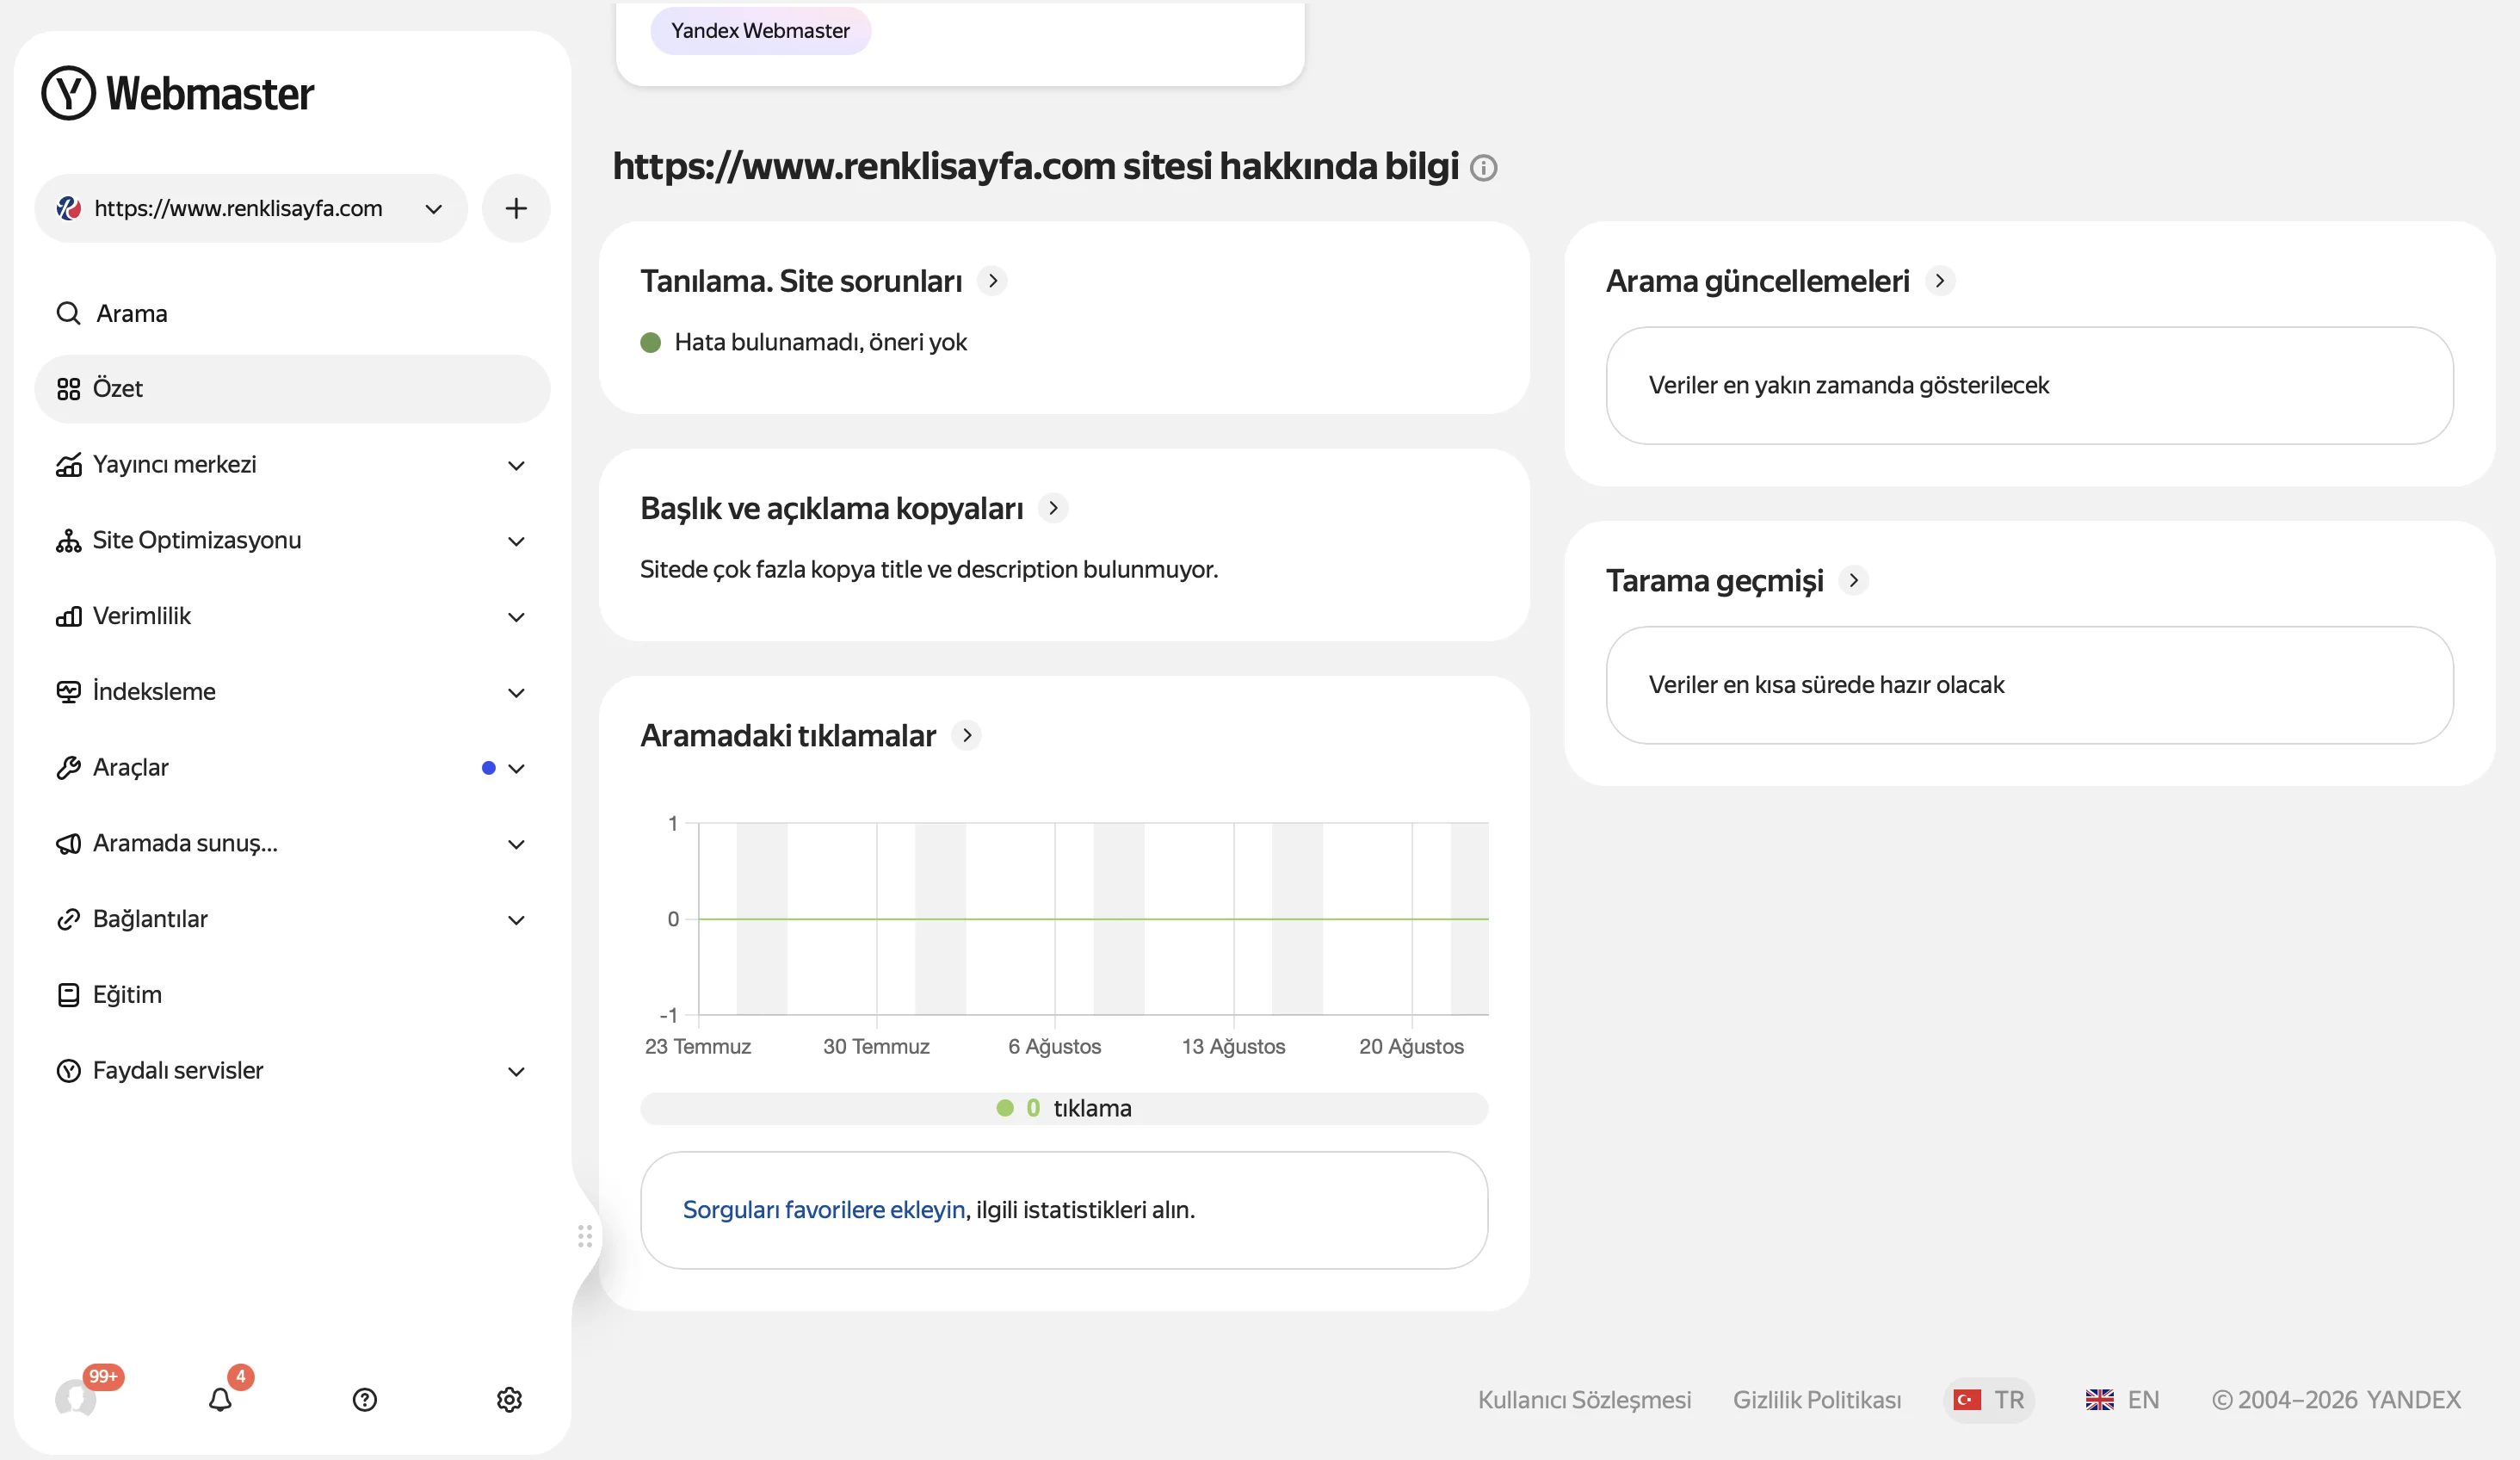Open the user avatar with 99+ badge
The width and height of the screenshot is (2520, 1460).
click(76, 1398)
